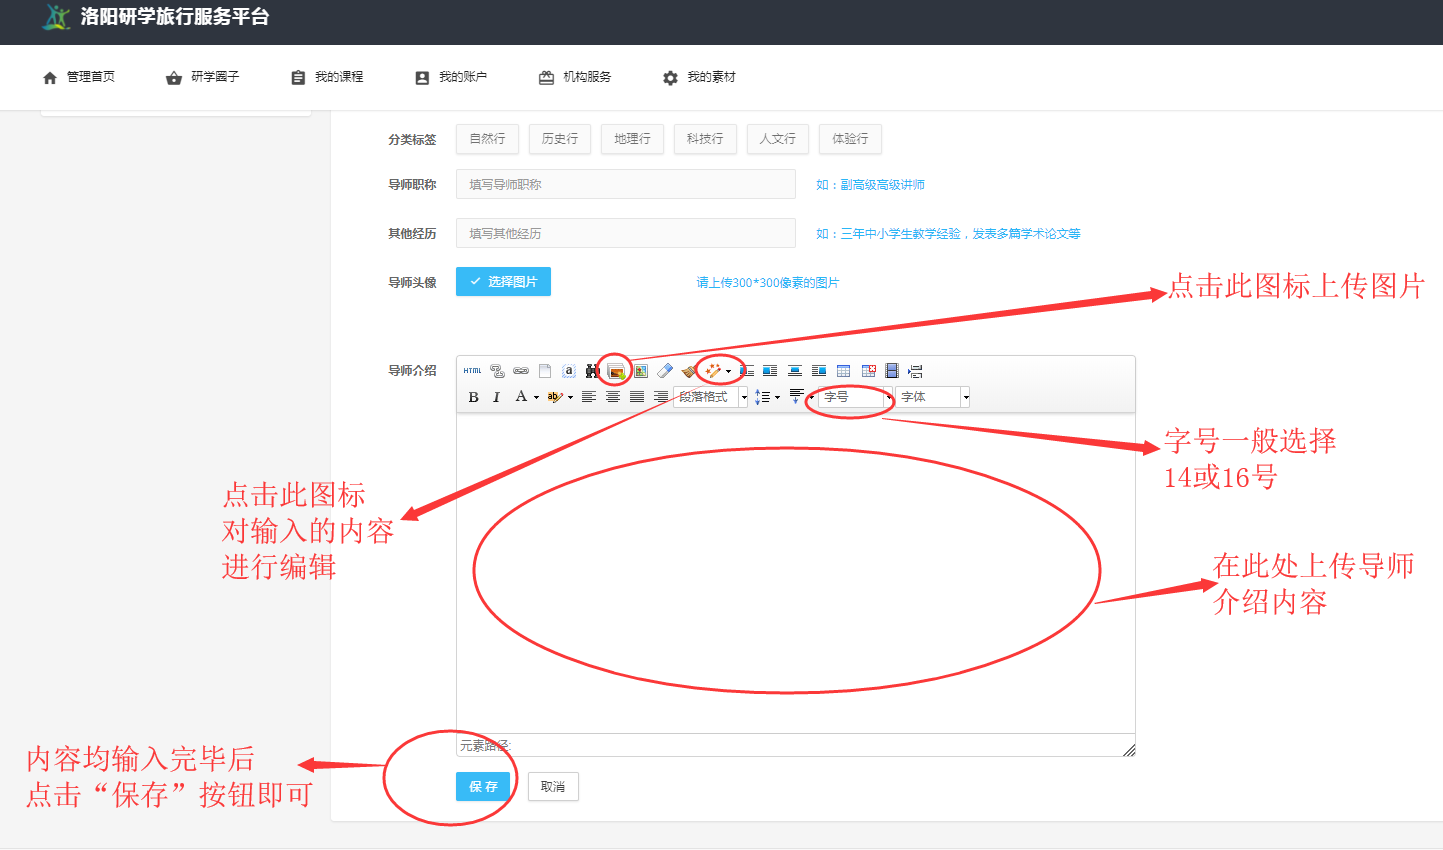Viewport: 1443px width, 850px height.
Task: Apply font color with the A button
Action: 521,397
